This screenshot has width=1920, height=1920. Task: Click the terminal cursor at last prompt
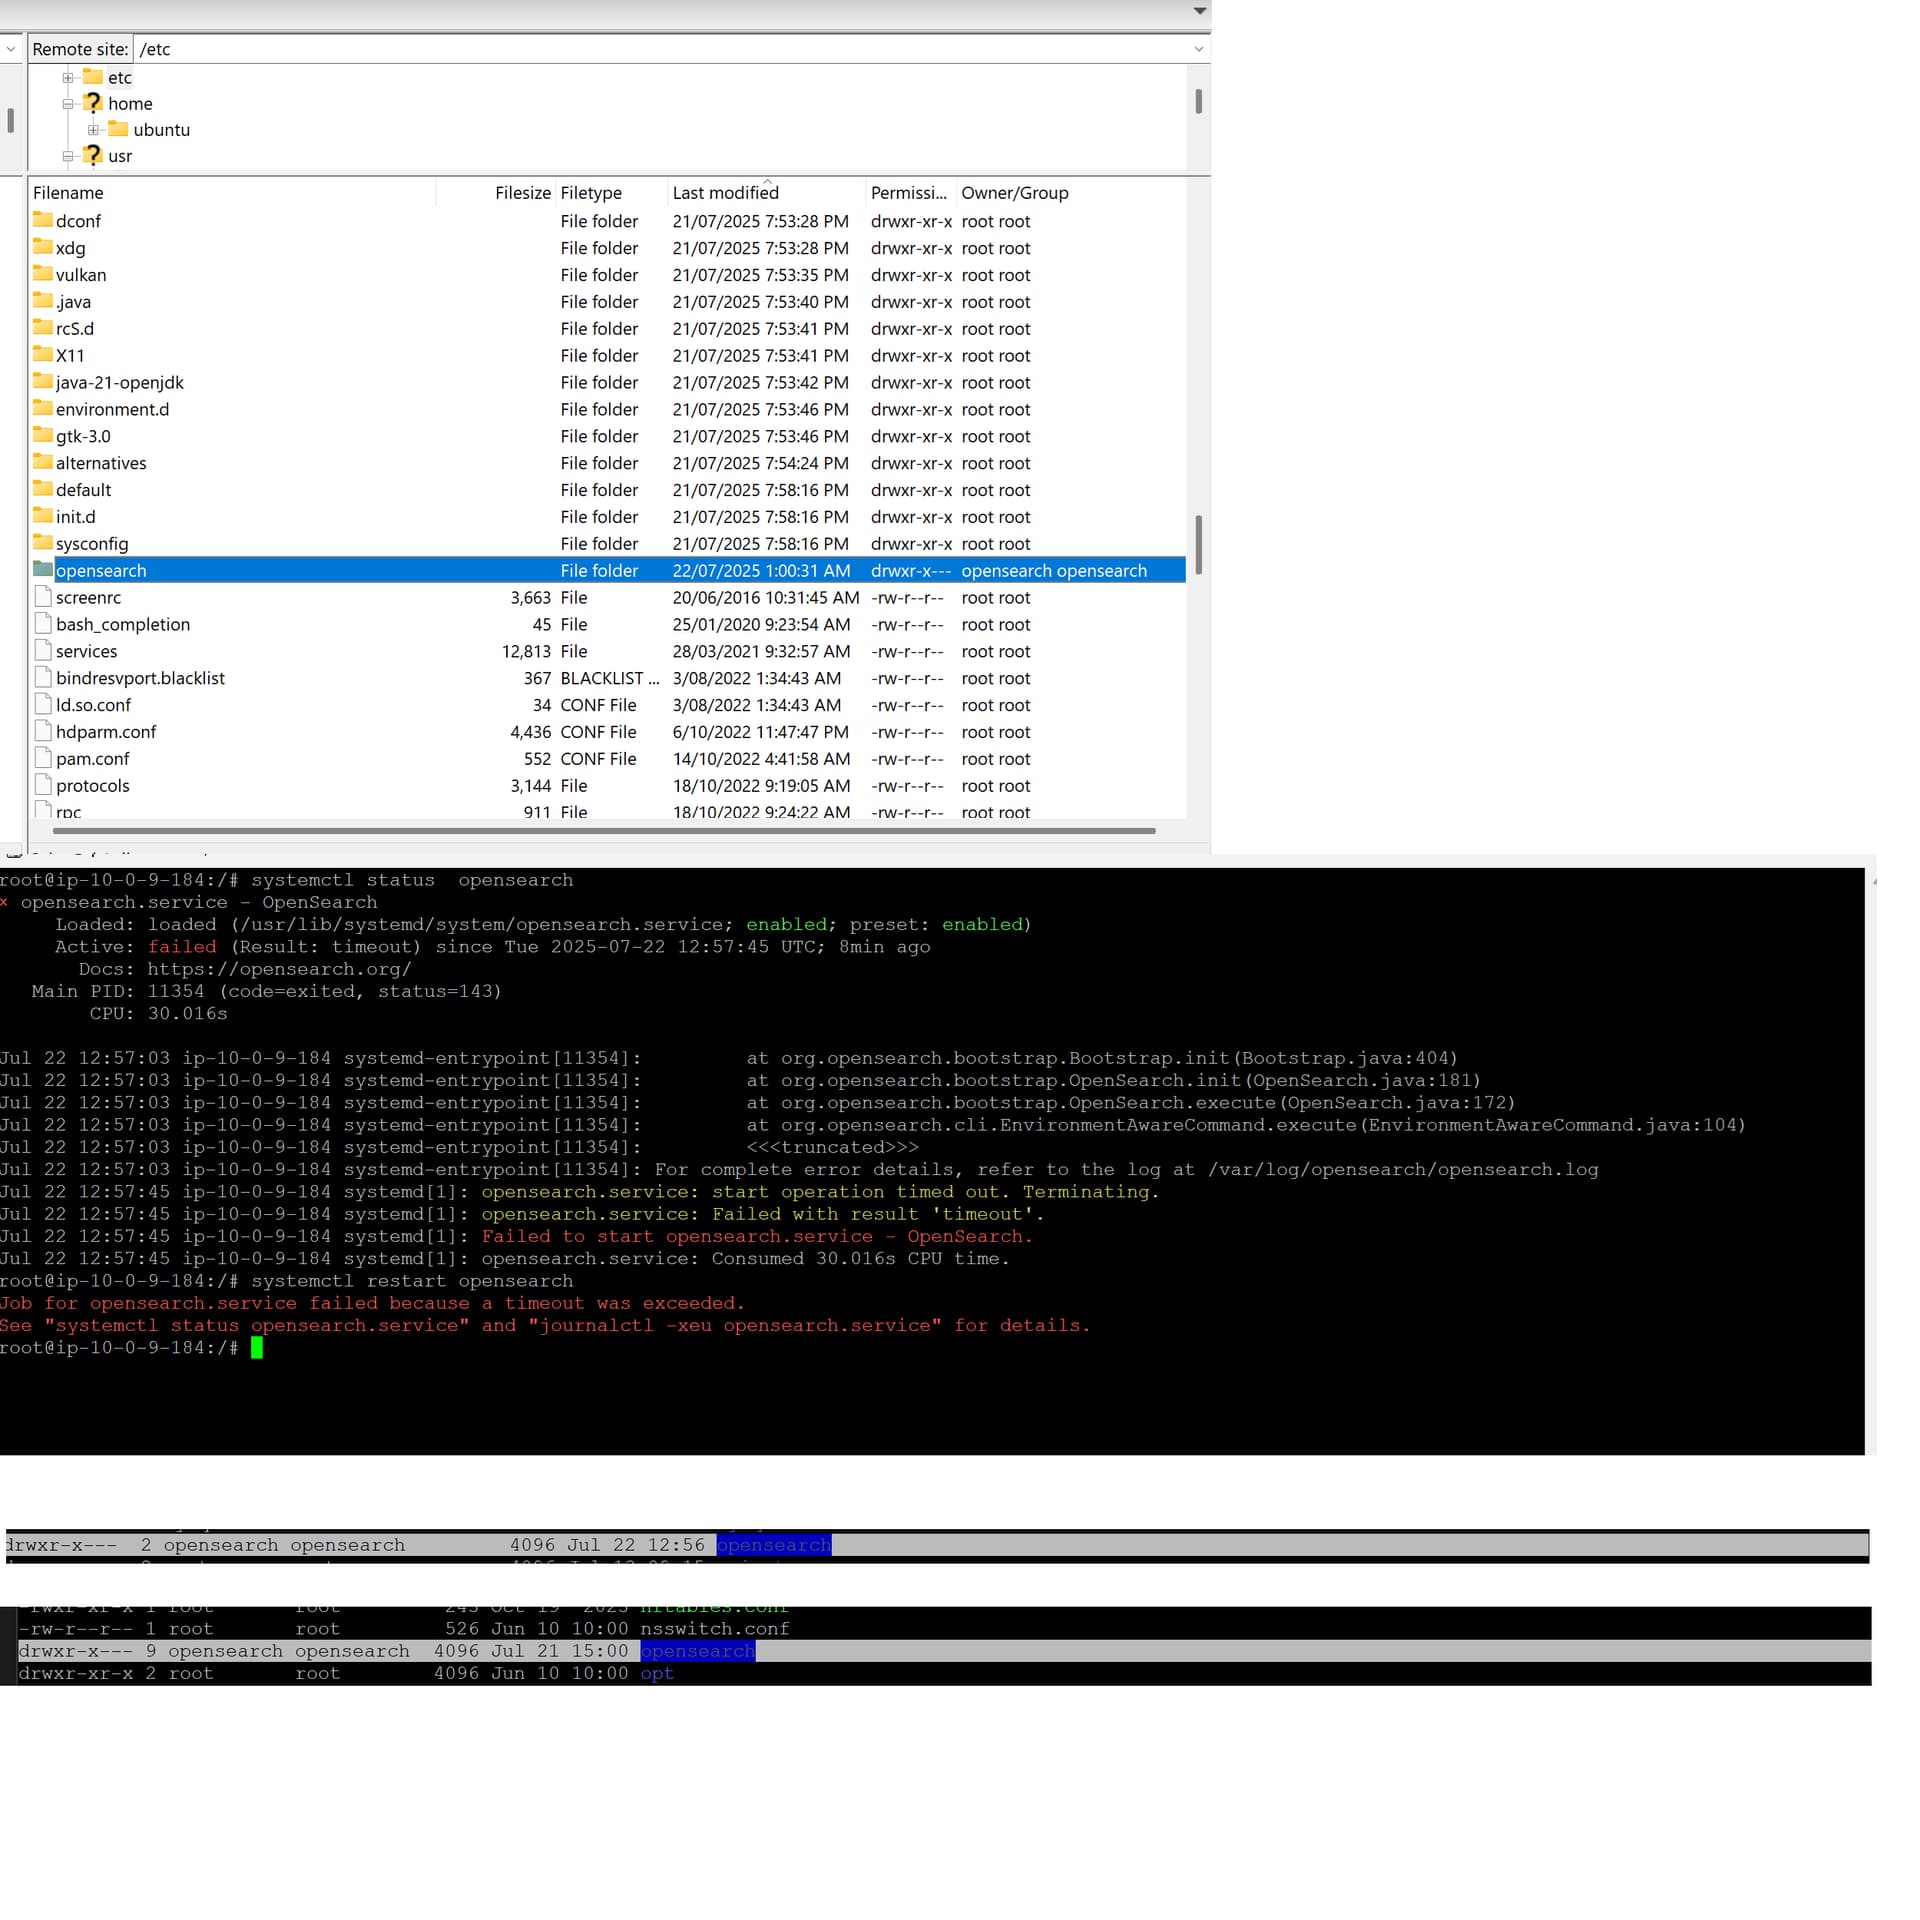257,1348
